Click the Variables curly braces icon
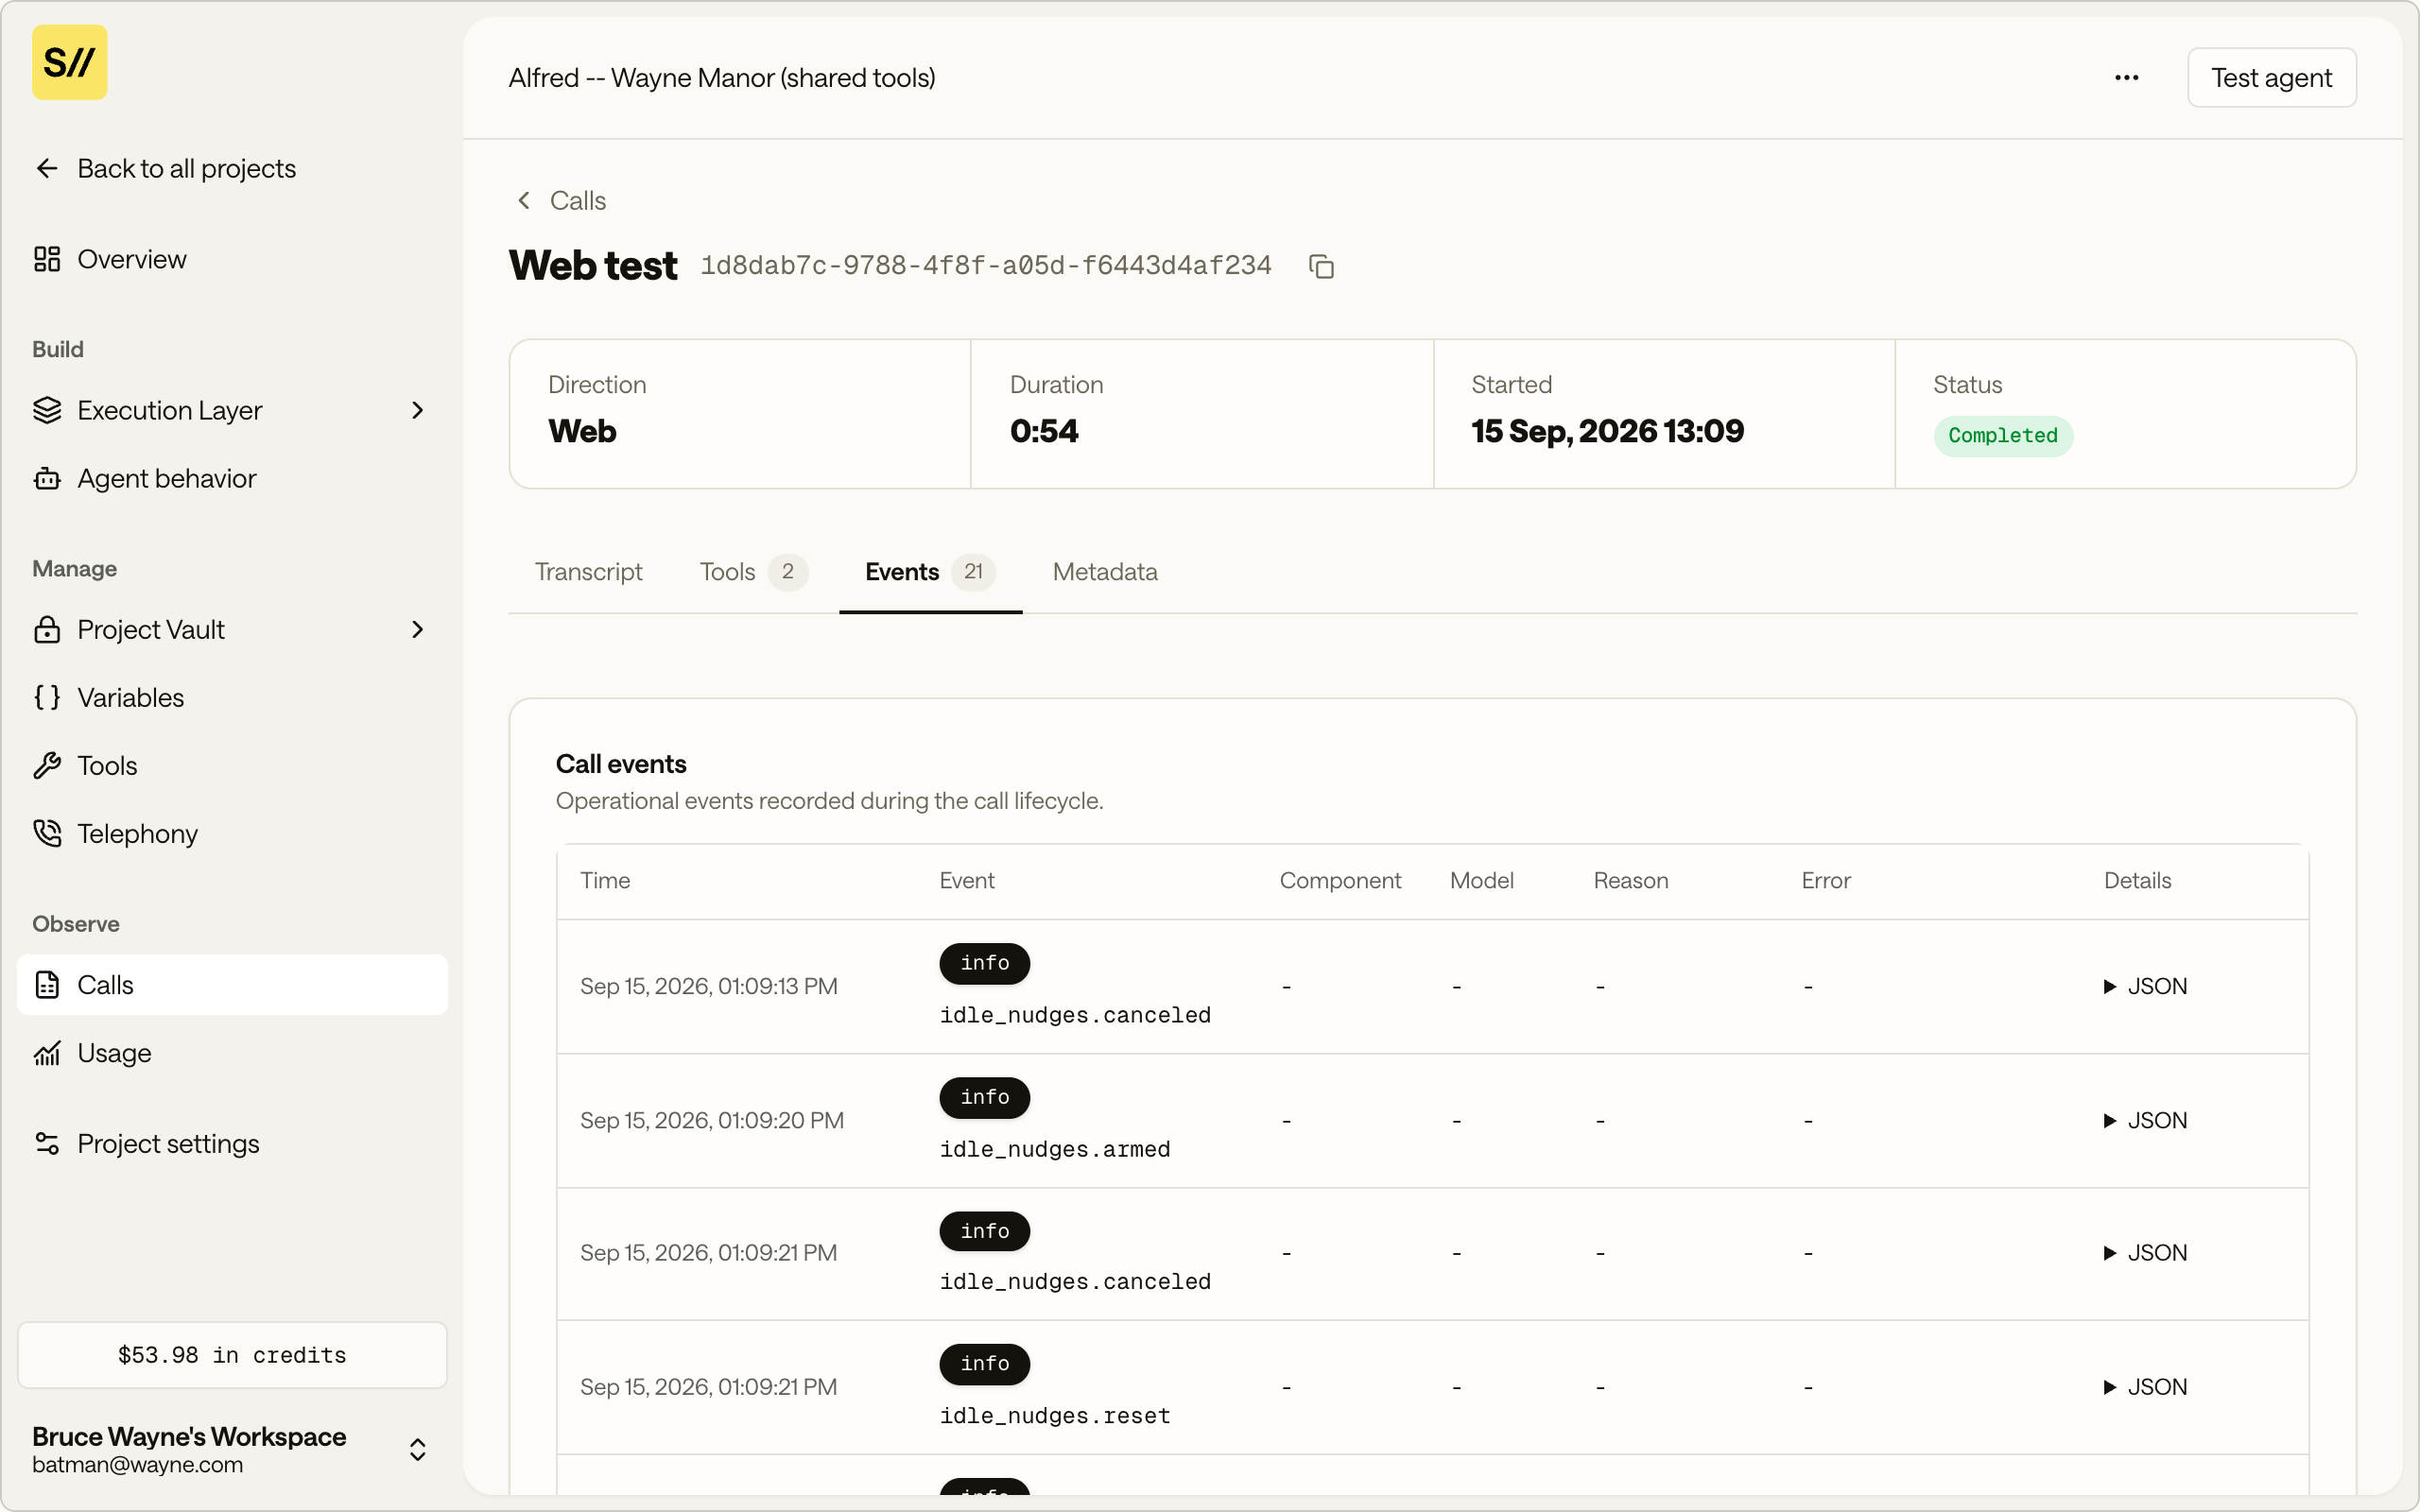 click(x=47, y=697)
